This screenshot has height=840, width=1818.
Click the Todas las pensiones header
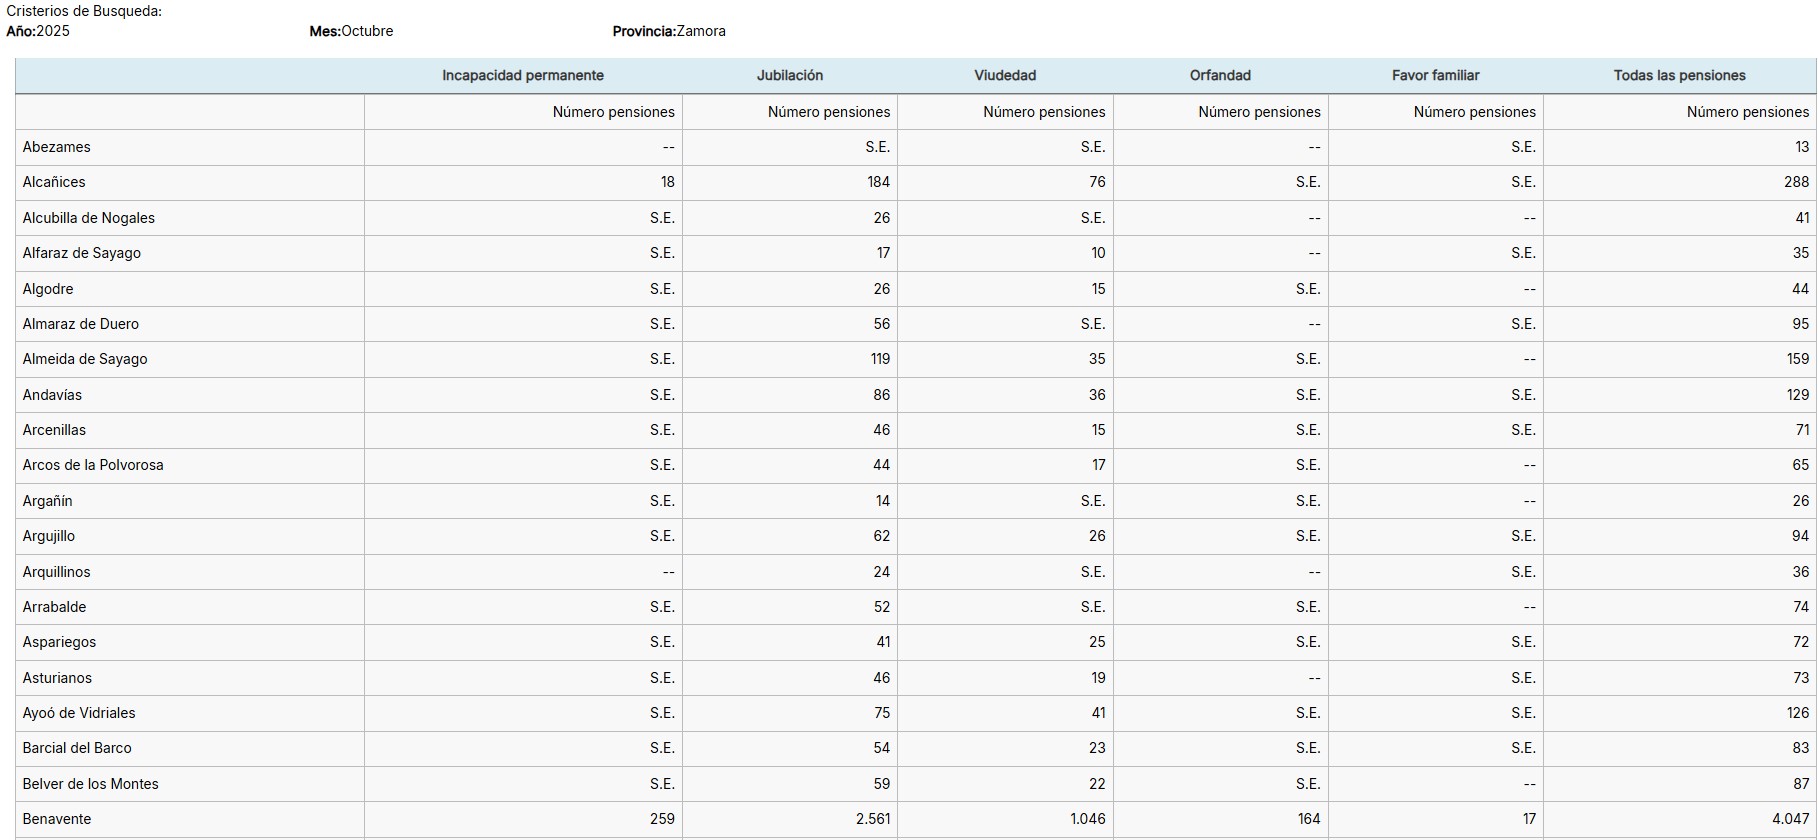tap(1679, 76)
